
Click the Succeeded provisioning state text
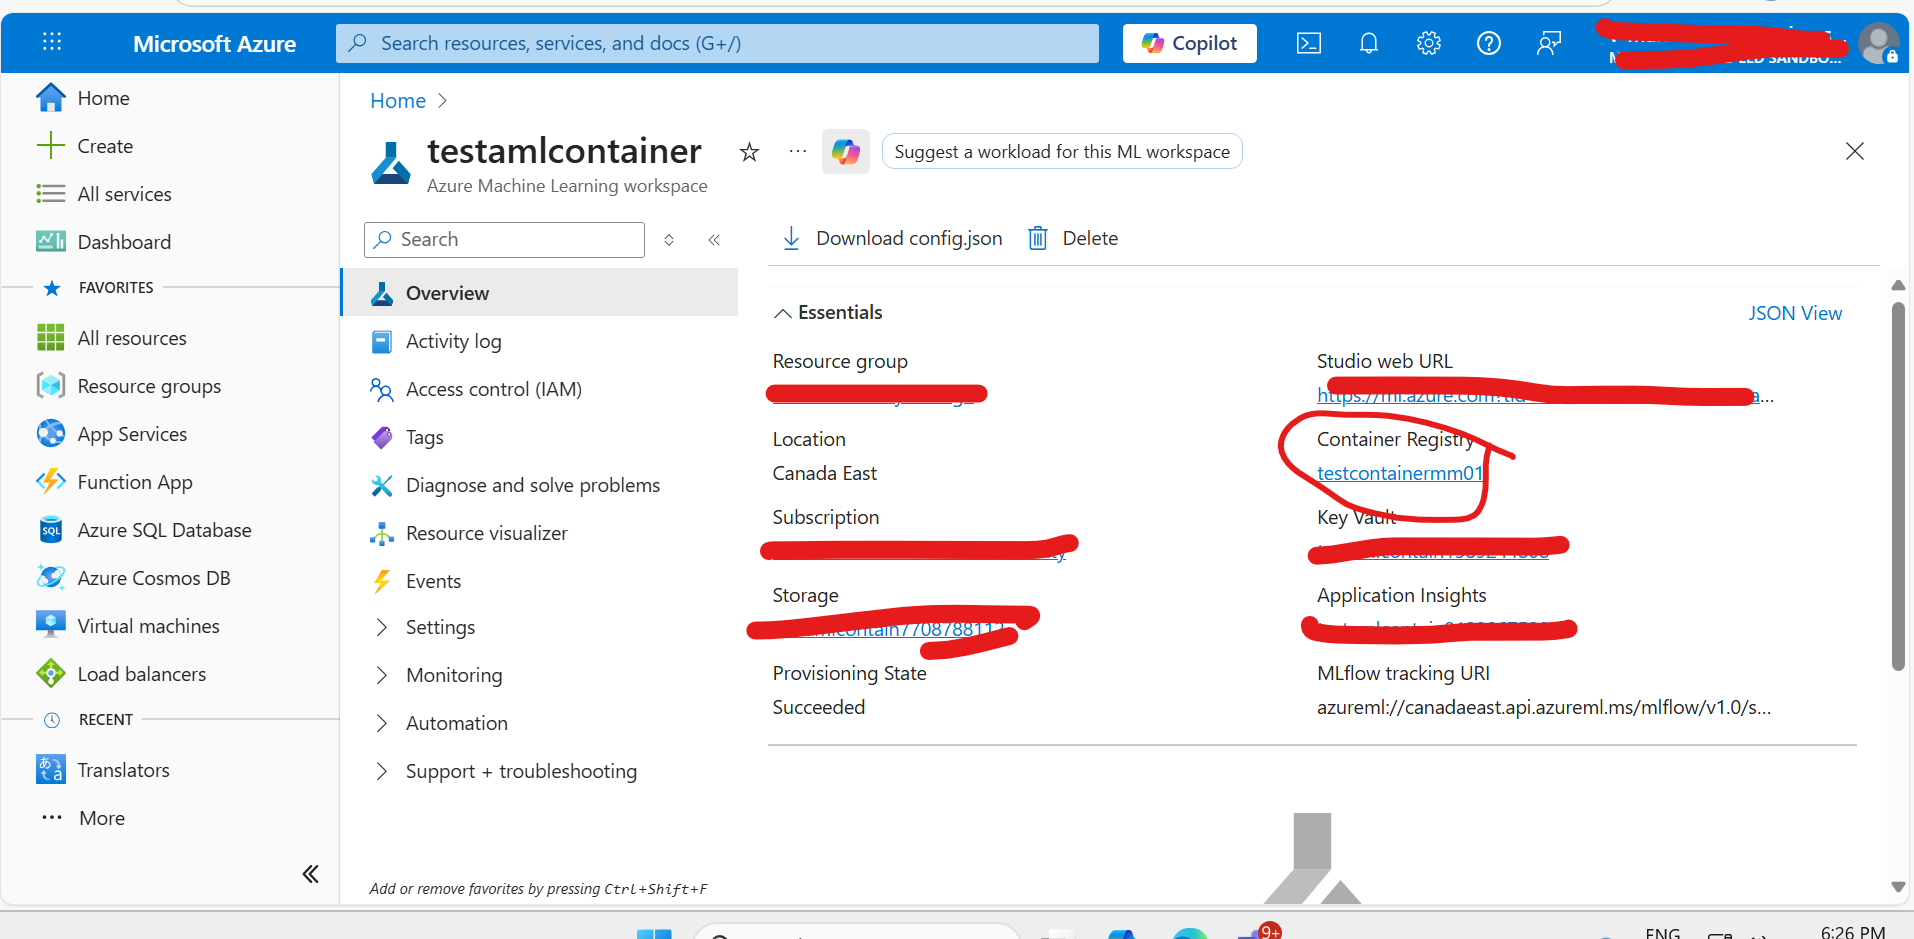tap(819, 707)
